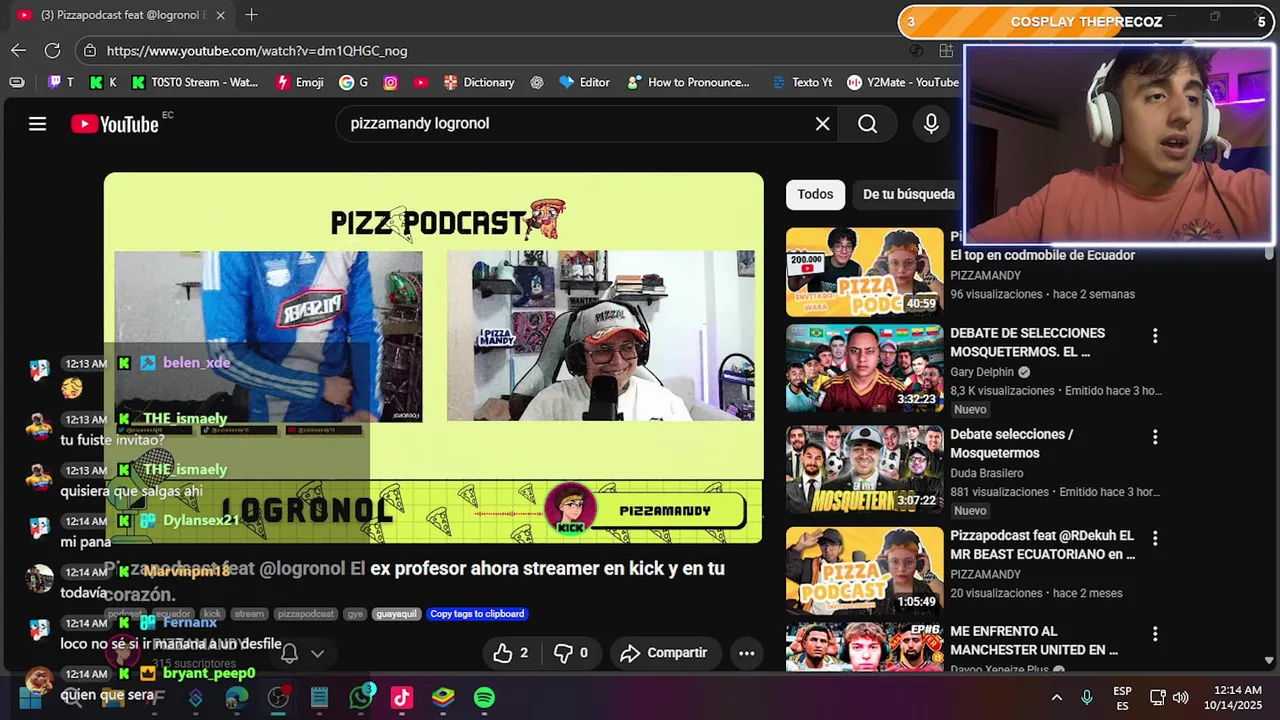This screenshot has width=1280, height=720.
Task: Open 'Pizzapodcast feat @RDekuh' video title
Action: pos(1042,544)
